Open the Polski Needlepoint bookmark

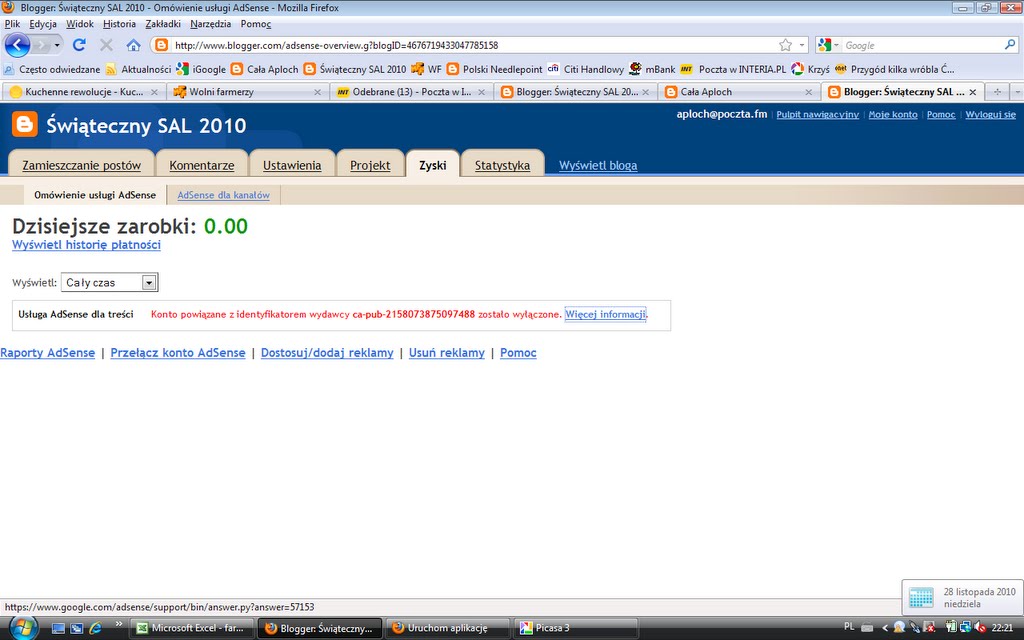coord(495,69)
